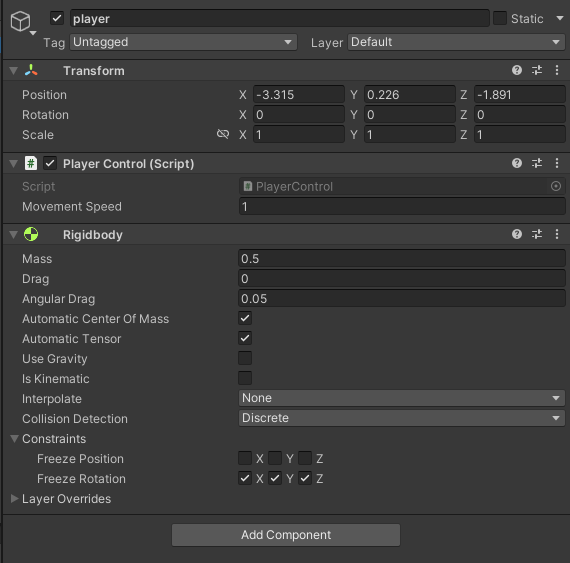Uncheck Automatic Tensor
The image size is (570, 563).
(245, 338)
